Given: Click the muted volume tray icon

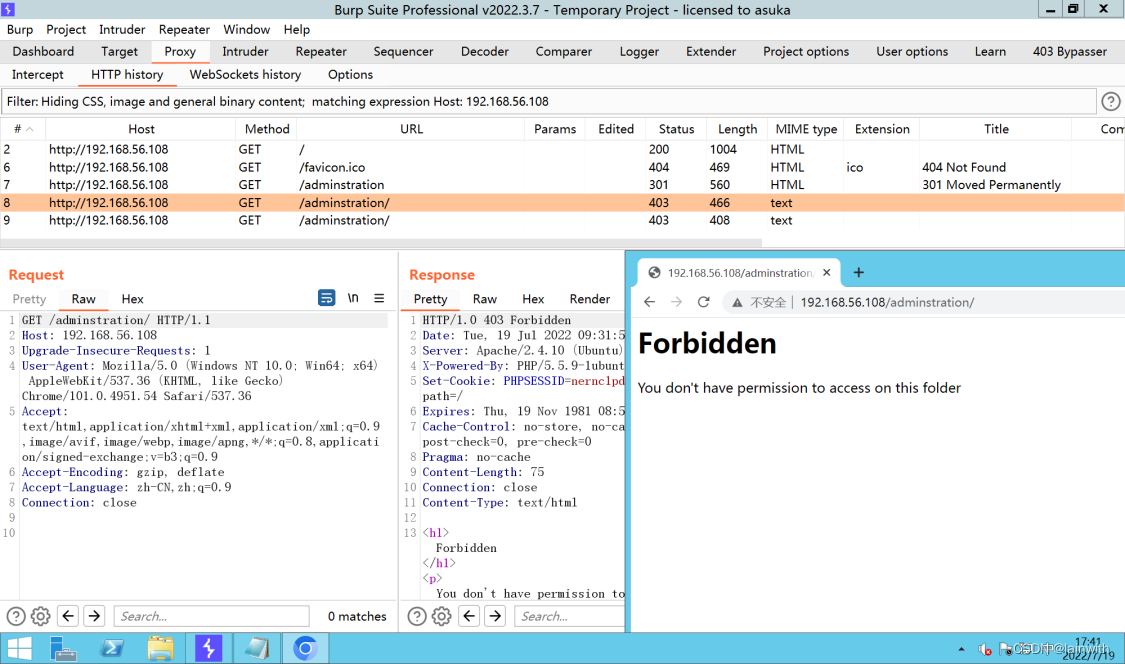Looking at the screenshot, I should (985, 650).
